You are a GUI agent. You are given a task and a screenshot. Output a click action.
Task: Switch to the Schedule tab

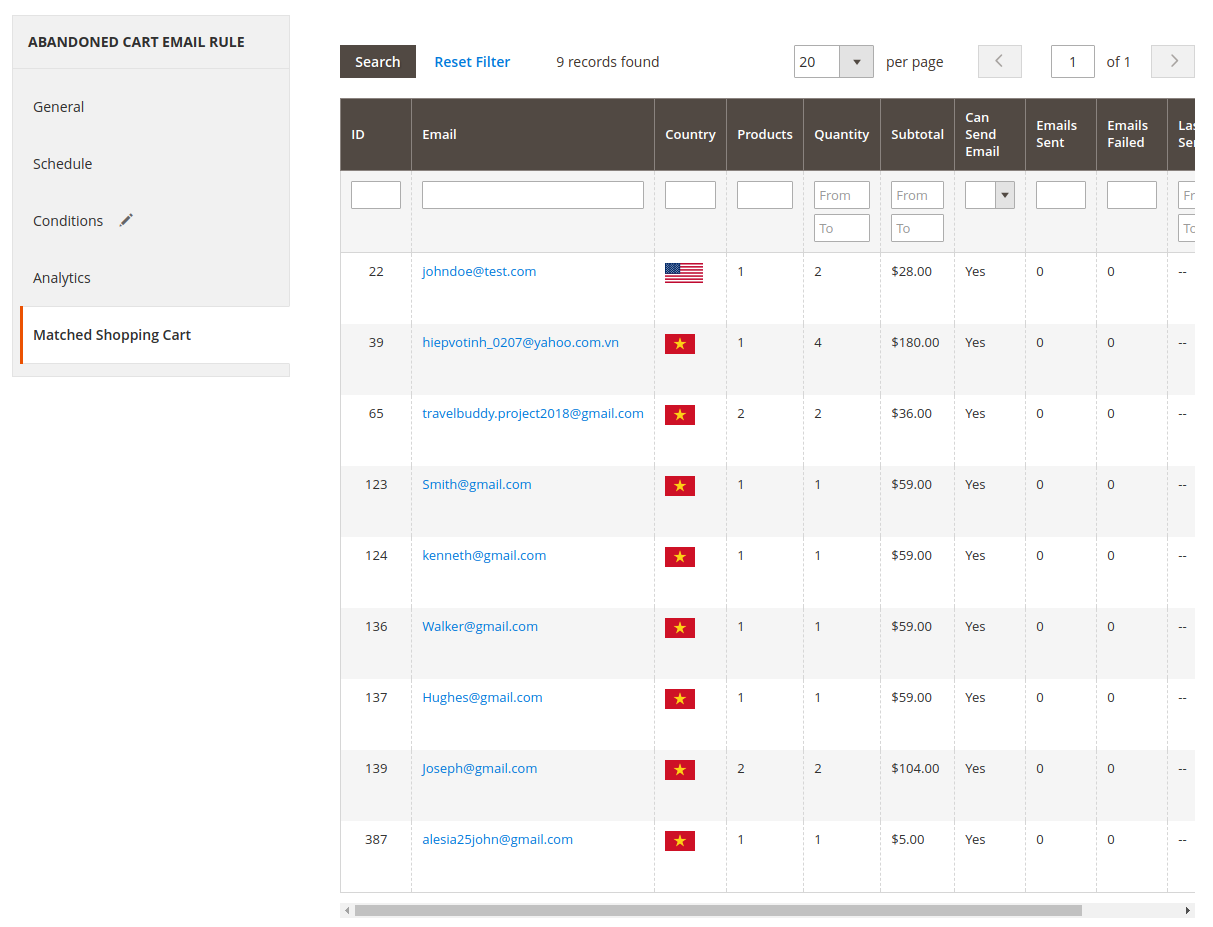pos(62,164)
